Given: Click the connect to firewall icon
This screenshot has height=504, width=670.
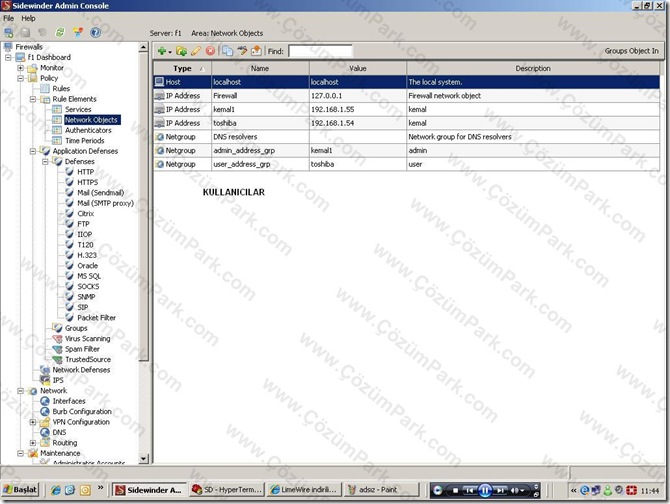Looking at the screenshot, I should tap(9, 32).
